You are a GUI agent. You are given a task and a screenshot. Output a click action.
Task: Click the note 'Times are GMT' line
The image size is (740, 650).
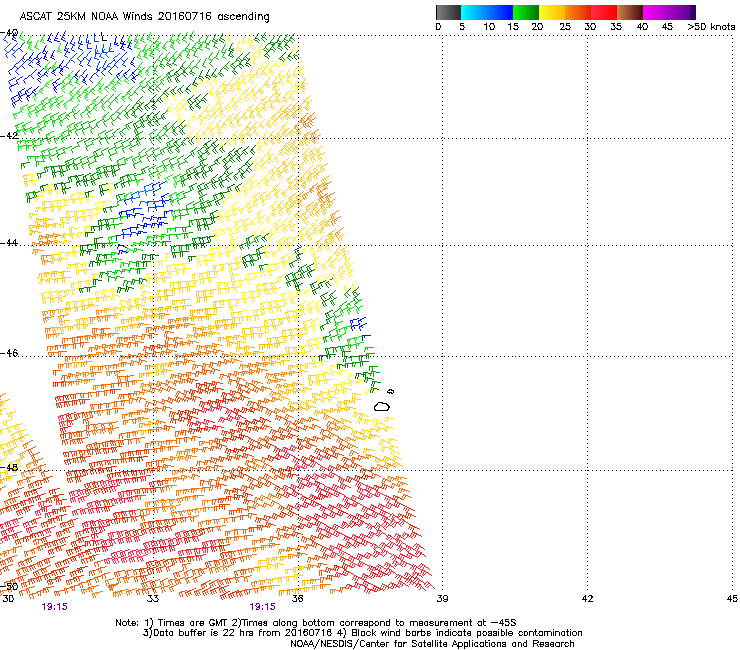pos(316,623)
